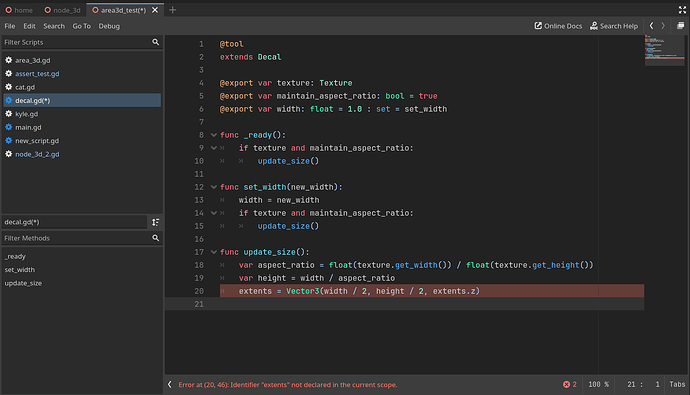Collapse the scripts panel with the left chevron
Screen dimensions: 690x395
pos(170,384)
